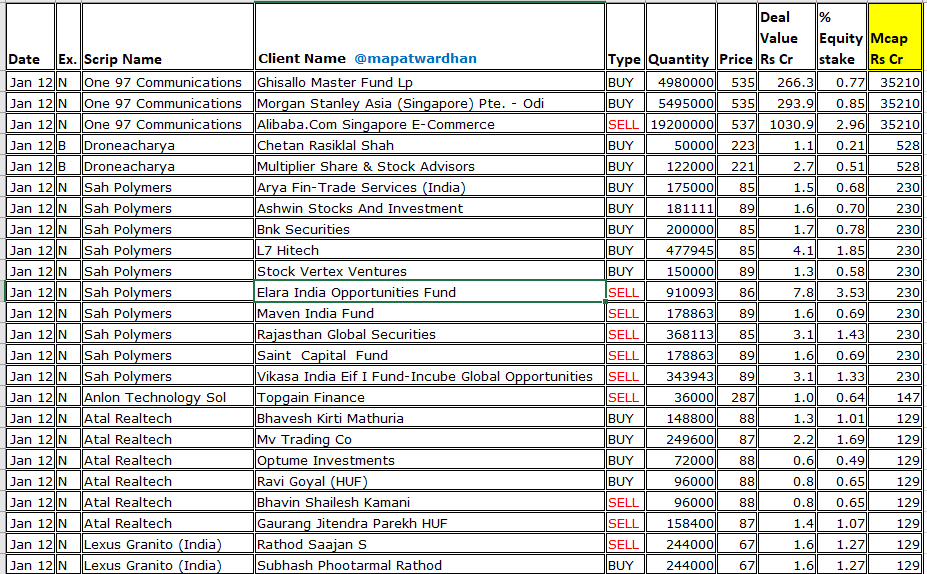The height and width of the screenshot is (574, 927).
Task: Select the Mcap Rs Cr yellow header cell
Action: point(894,37)
